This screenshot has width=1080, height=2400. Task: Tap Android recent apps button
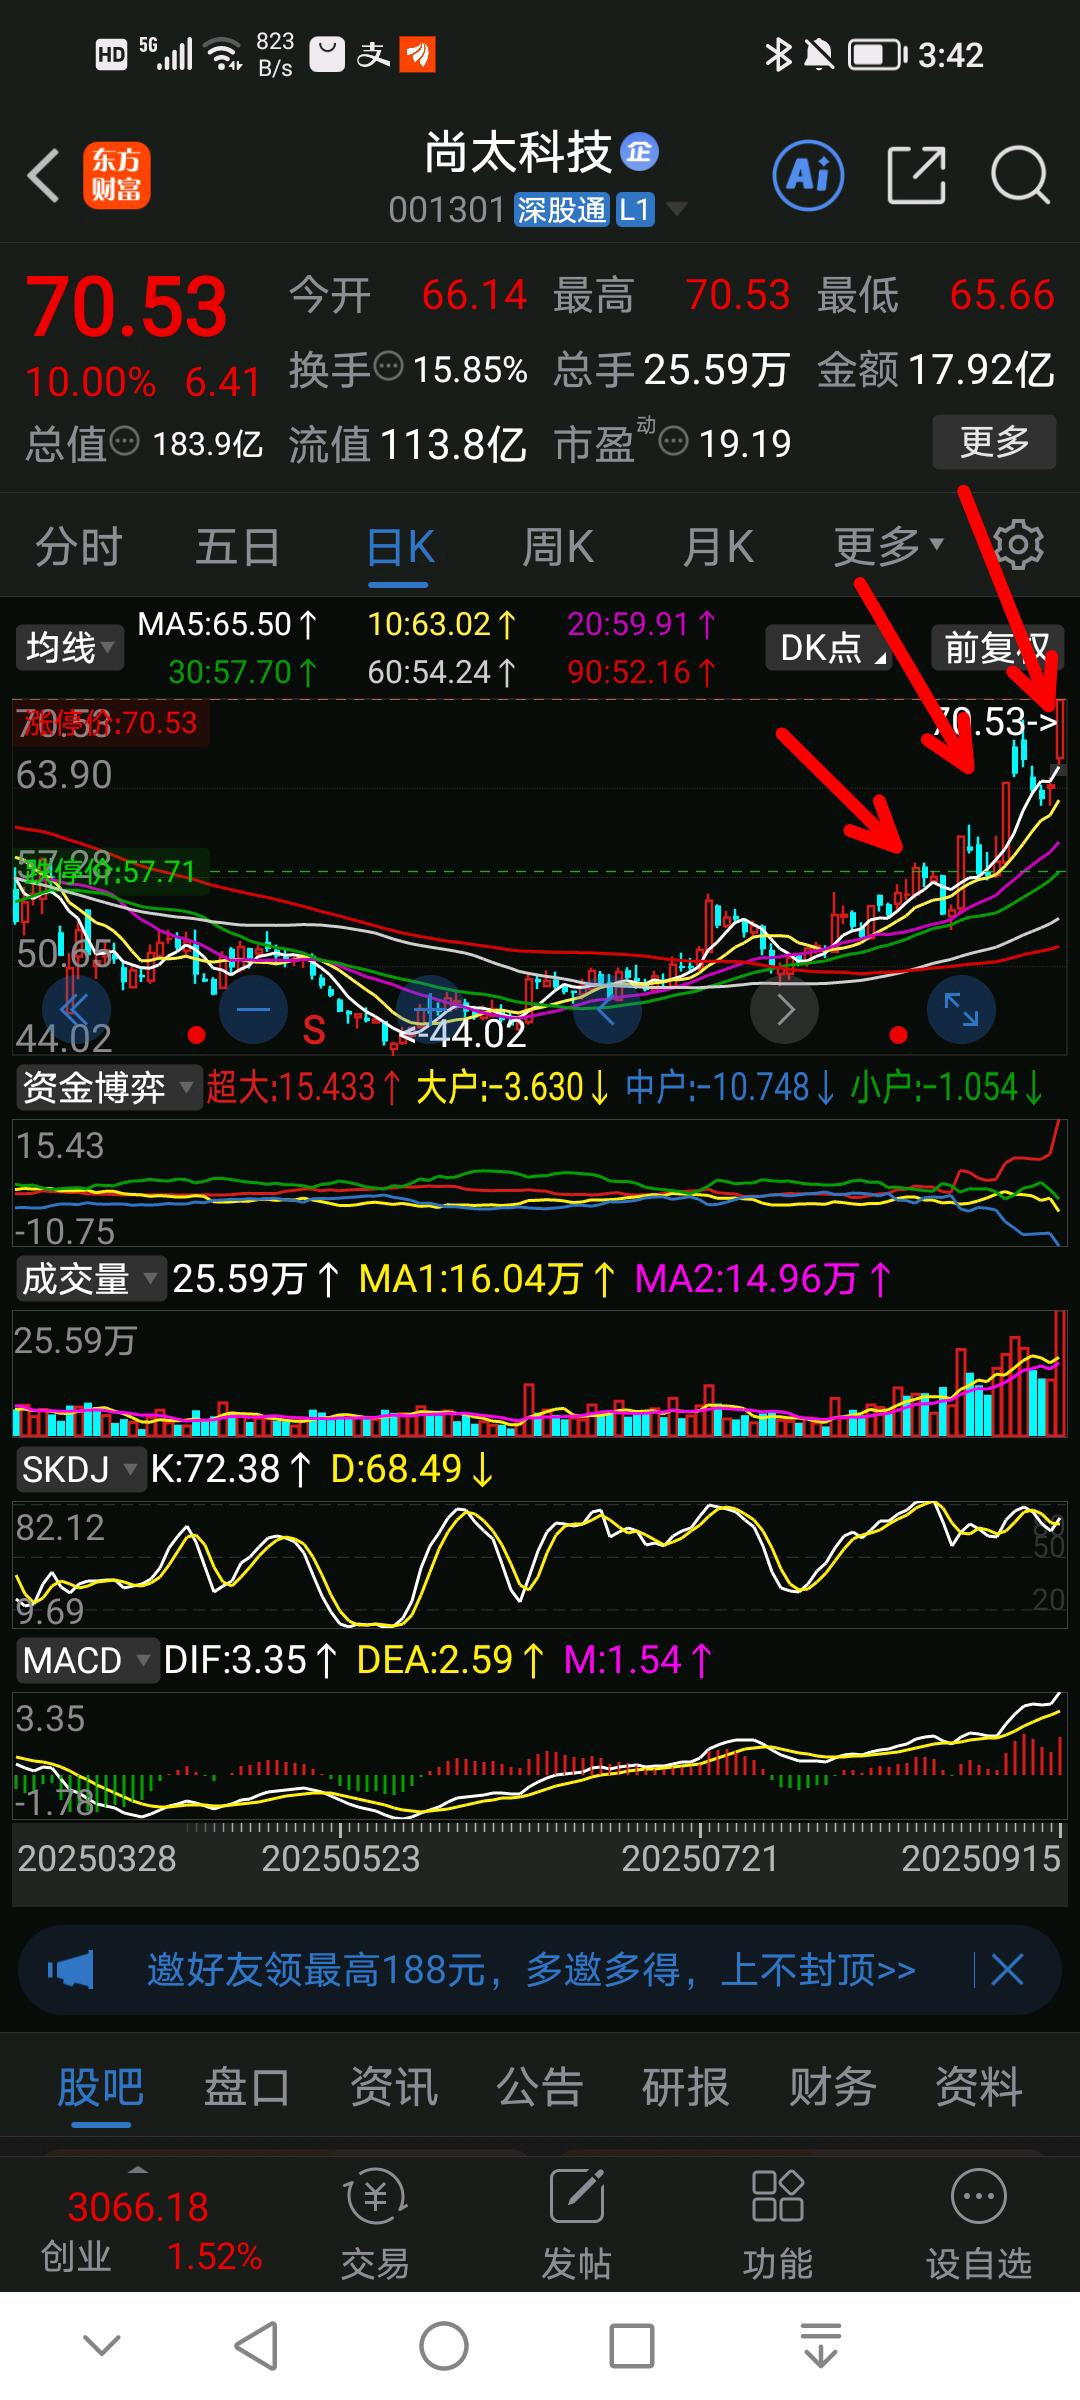[632, 2345]
